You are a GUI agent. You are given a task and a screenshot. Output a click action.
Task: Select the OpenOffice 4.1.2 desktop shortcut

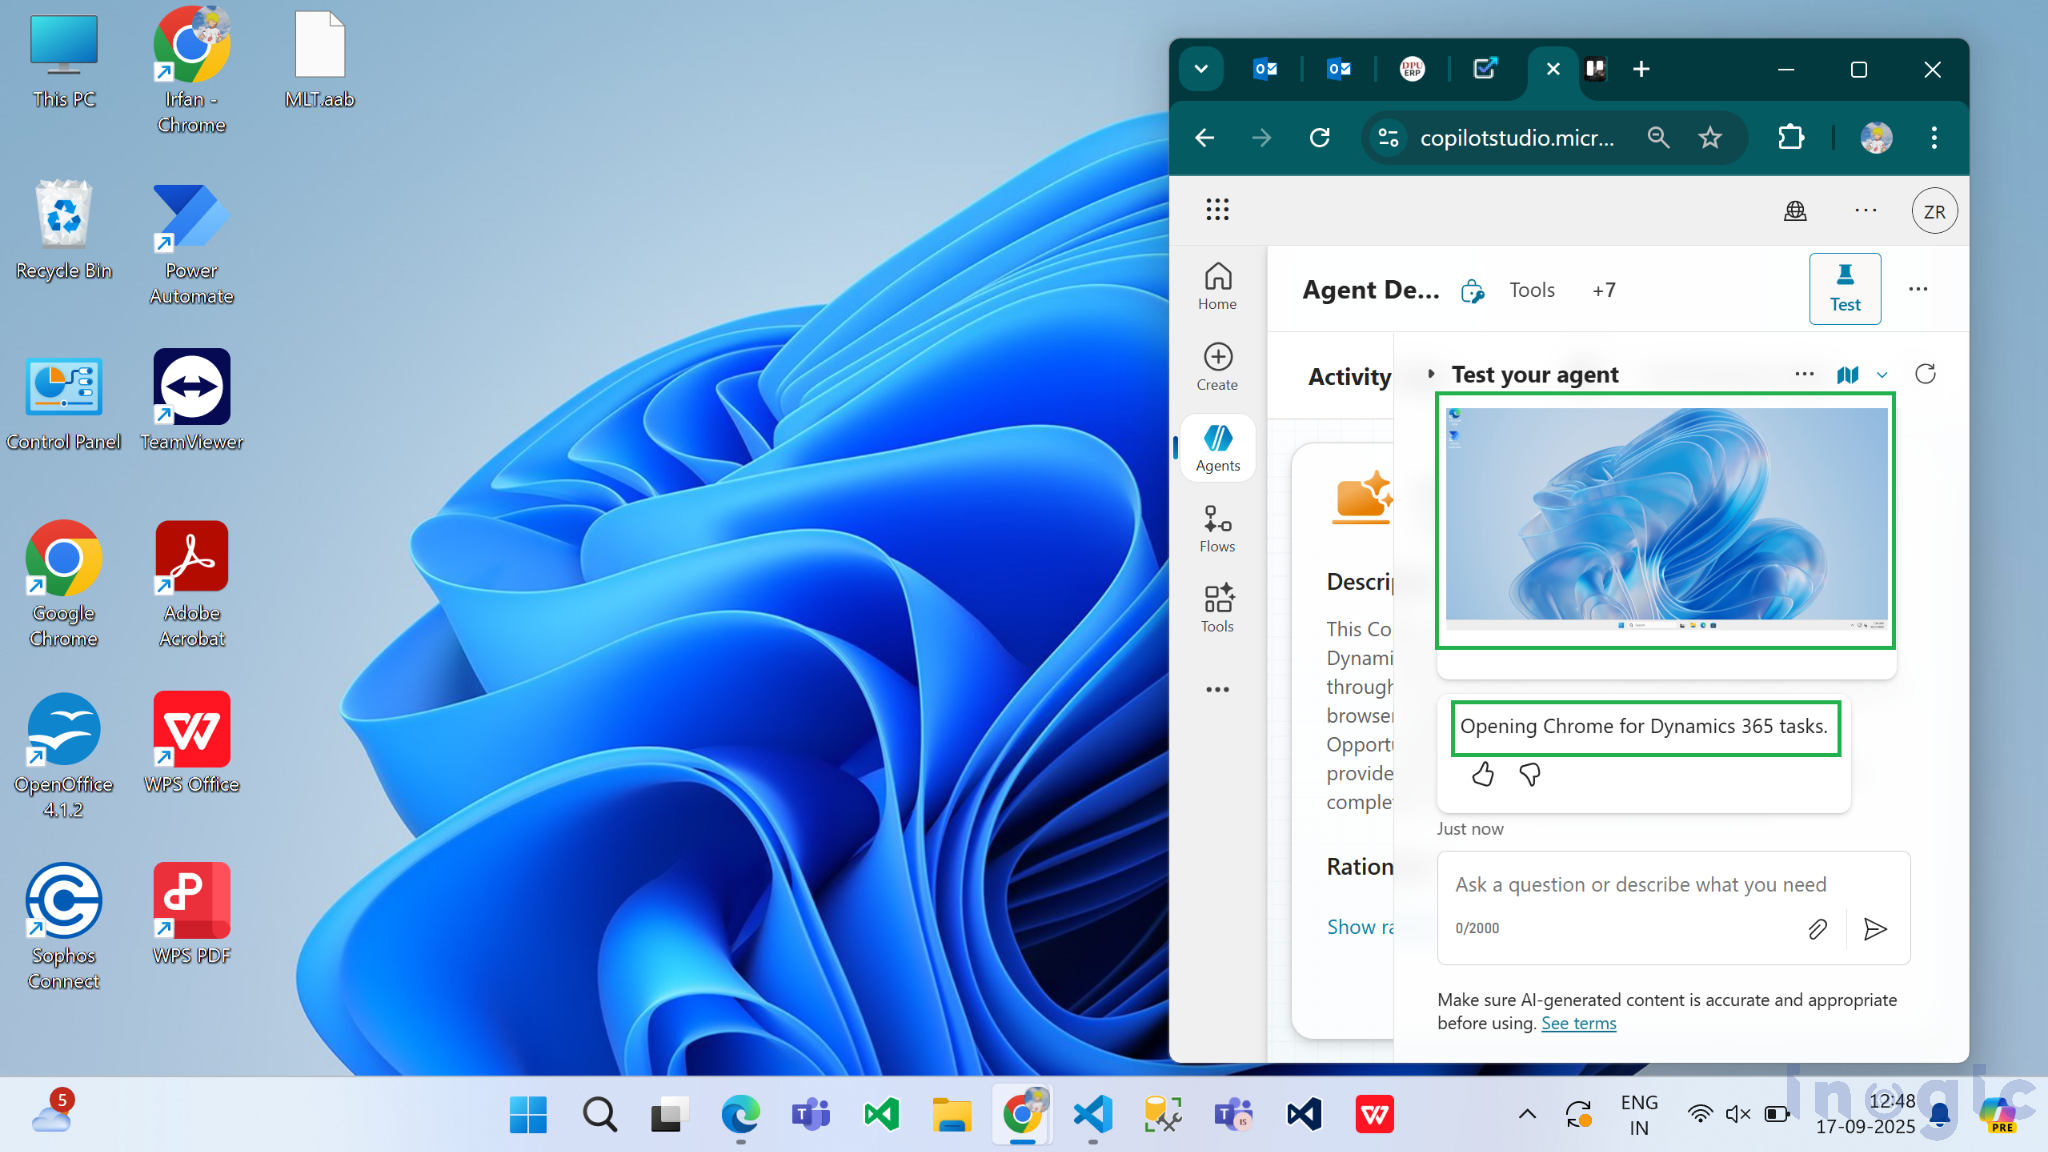pos(64,757)
